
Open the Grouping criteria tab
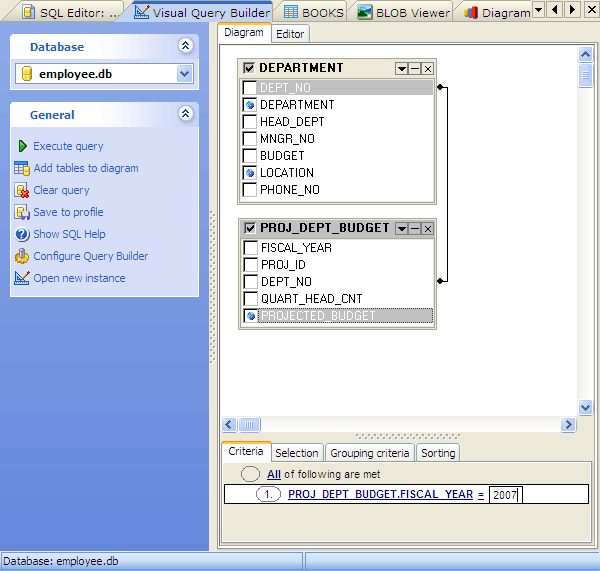tap(370, 453)
